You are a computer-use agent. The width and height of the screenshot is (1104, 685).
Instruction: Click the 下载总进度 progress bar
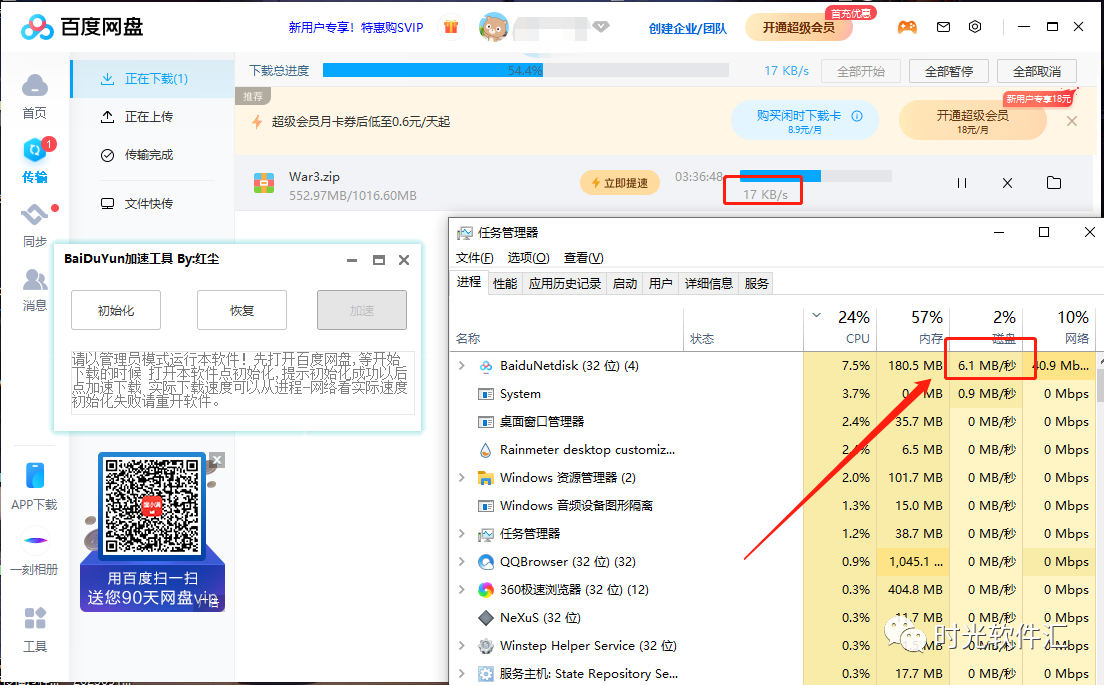click(525, 70)
